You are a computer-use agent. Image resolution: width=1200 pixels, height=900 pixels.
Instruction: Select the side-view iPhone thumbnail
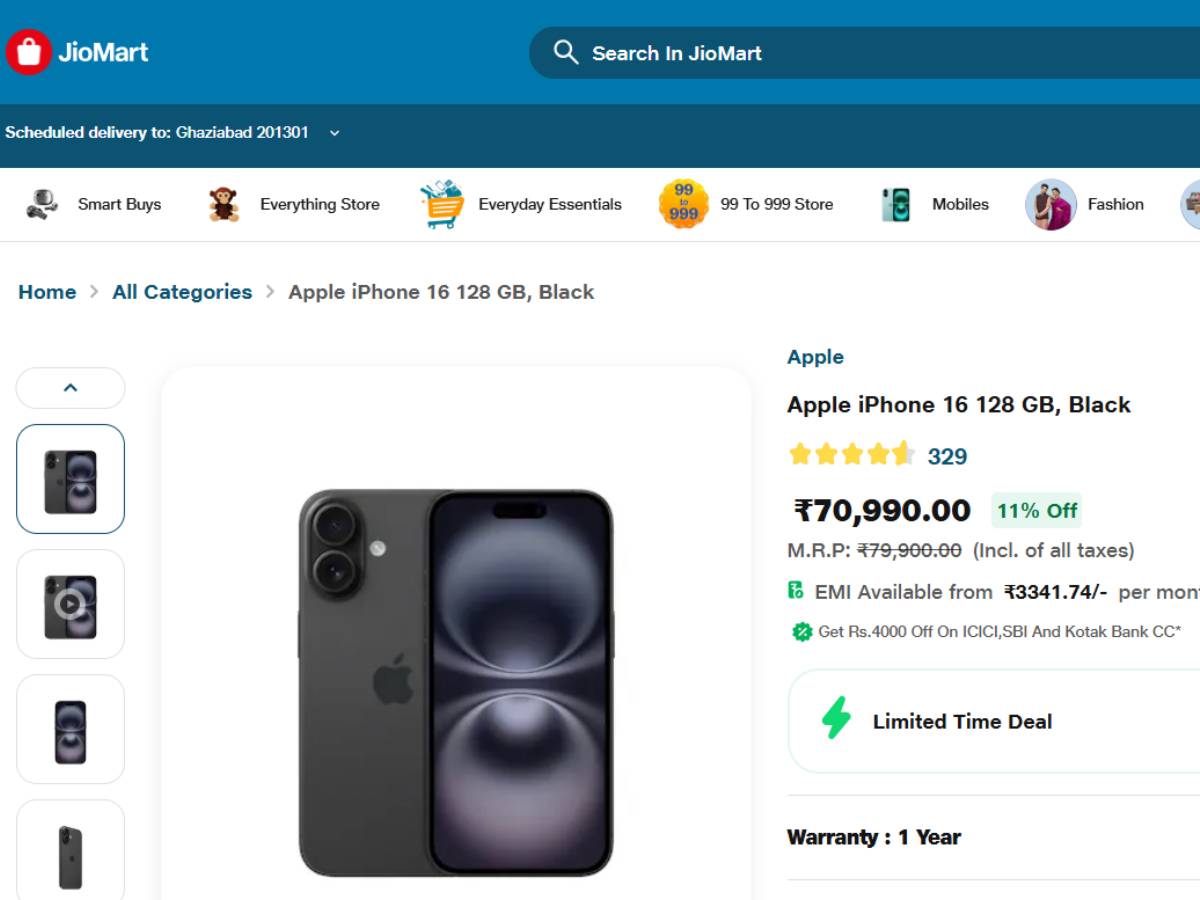(x=70, y=850)
